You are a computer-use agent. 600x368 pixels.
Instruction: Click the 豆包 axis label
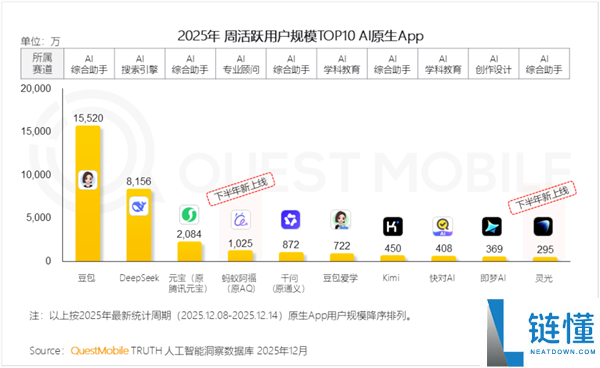pos(86,278)
